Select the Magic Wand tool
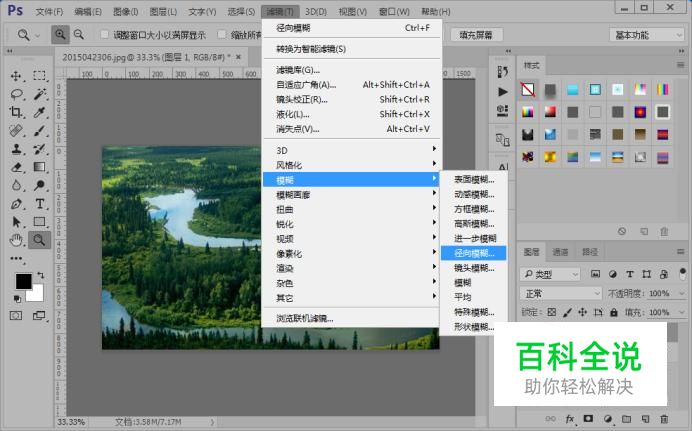 (x=39, y=94)
